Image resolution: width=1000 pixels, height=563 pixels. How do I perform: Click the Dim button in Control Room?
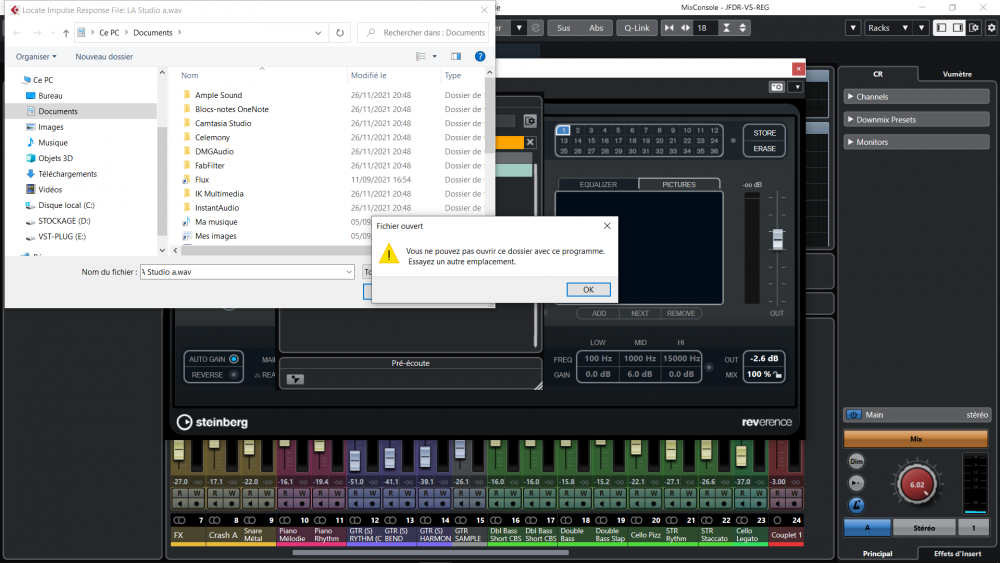pos(856,462)
